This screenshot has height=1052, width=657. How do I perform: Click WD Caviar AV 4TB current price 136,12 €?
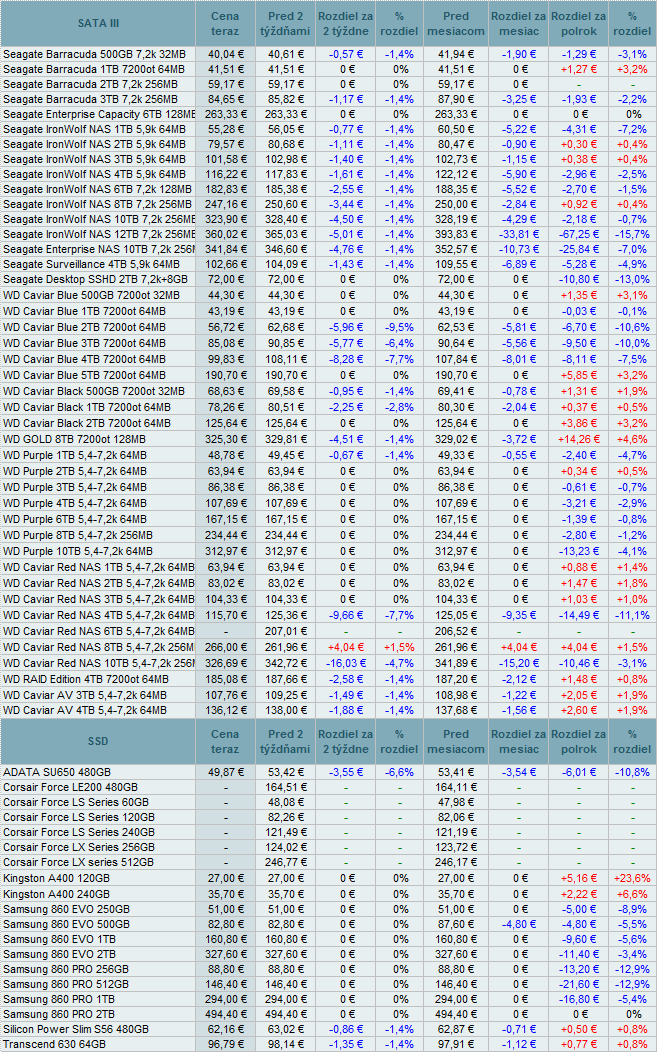(x=225, y=711)
